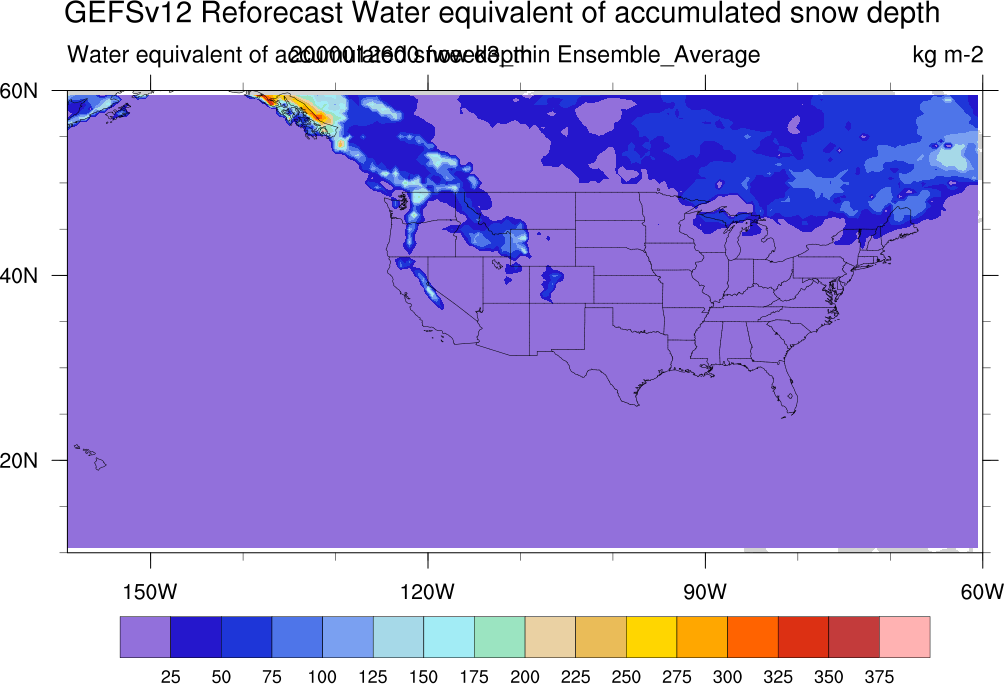Select the dark blue 25-50 colorbar swatch
The height and width of the screenshot is (684, 1004).
click(196, 637)
